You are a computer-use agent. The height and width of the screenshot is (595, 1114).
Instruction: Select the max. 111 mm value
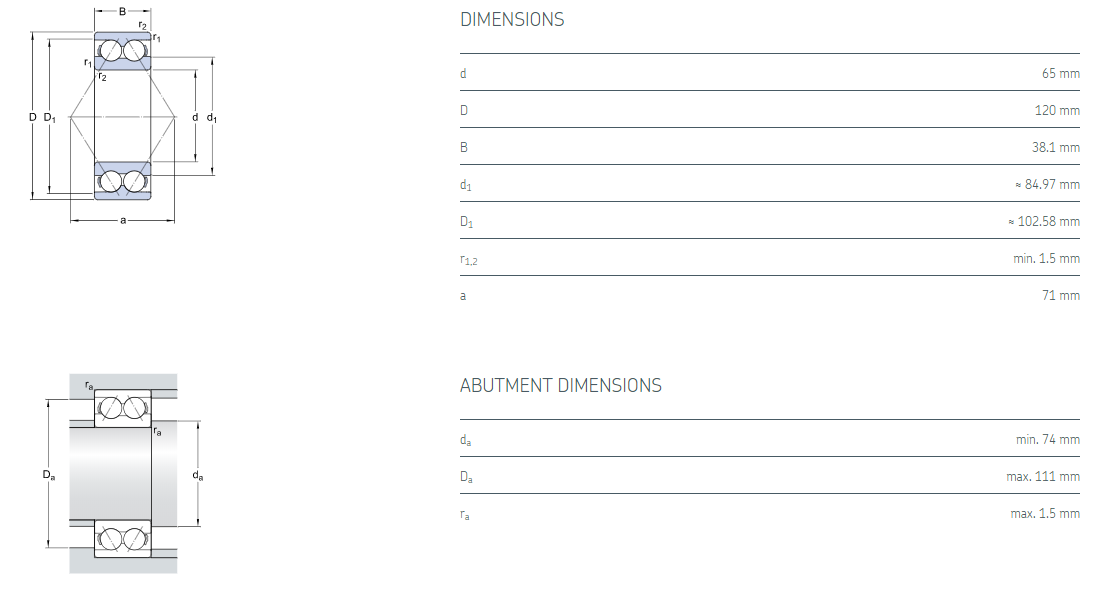(x=1043, y=476)
